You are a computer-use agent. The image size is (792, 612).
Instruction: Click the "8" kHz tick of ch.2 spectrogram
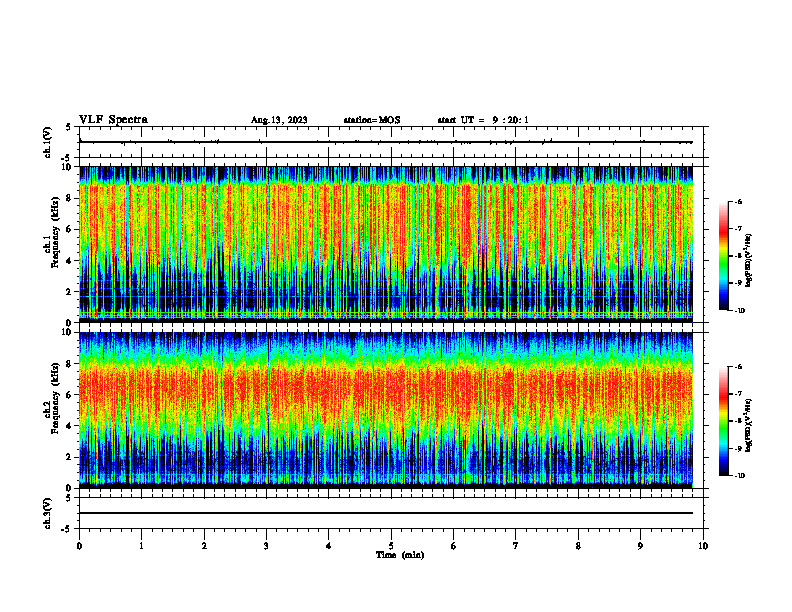coord(70,364)
